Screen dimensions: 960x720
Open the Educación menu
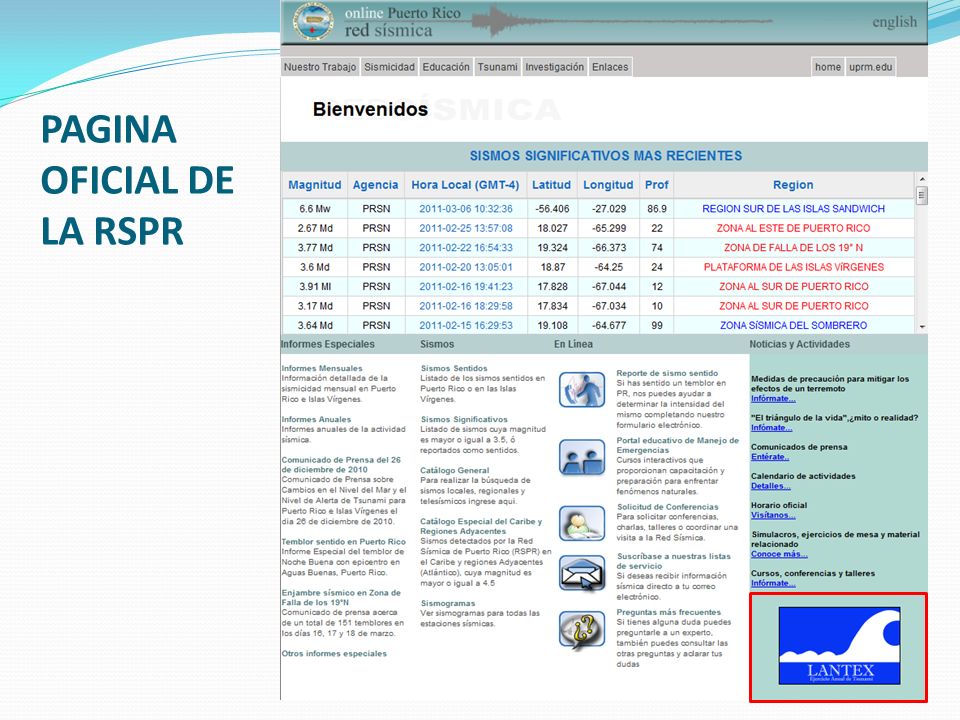pyautogui.click(x=446, y=67)
